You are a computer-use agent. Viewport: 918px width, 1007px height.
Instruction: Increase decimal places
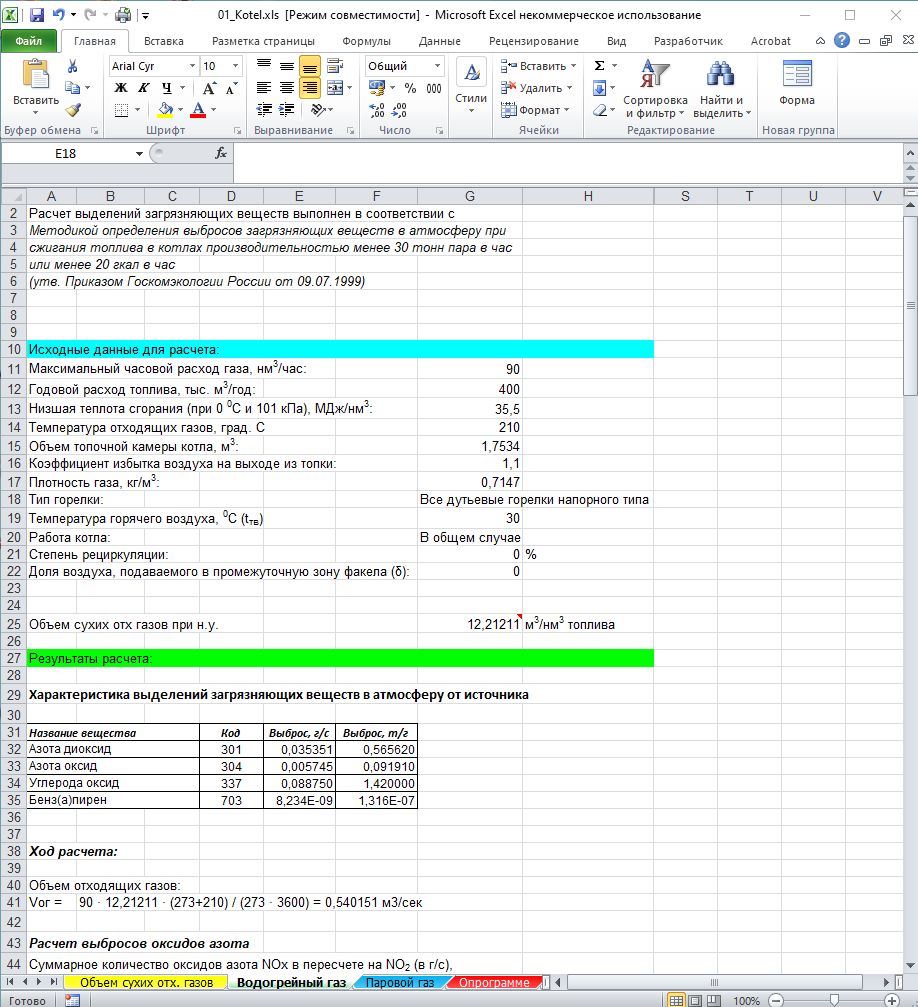pos(377,110)
